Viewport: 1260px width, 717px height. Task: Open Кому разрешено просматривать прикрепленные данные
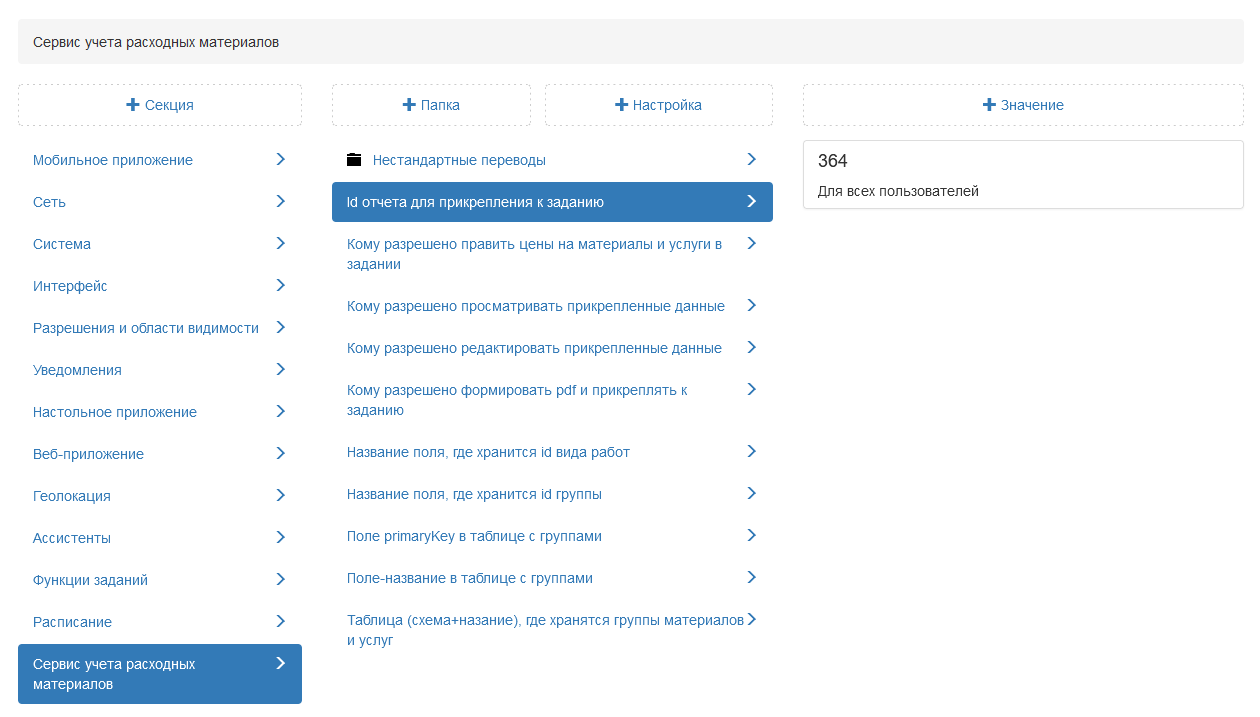coord(535,306)
